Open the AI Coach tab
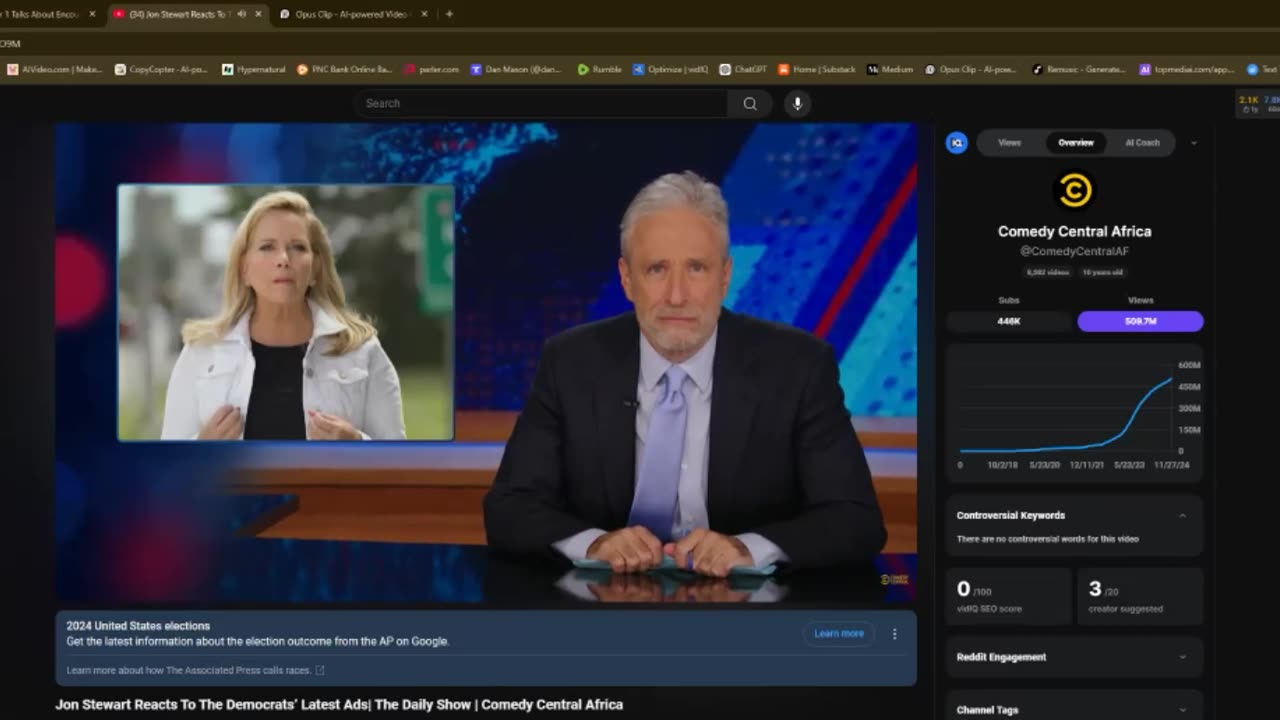 [x=1142, y=143]
